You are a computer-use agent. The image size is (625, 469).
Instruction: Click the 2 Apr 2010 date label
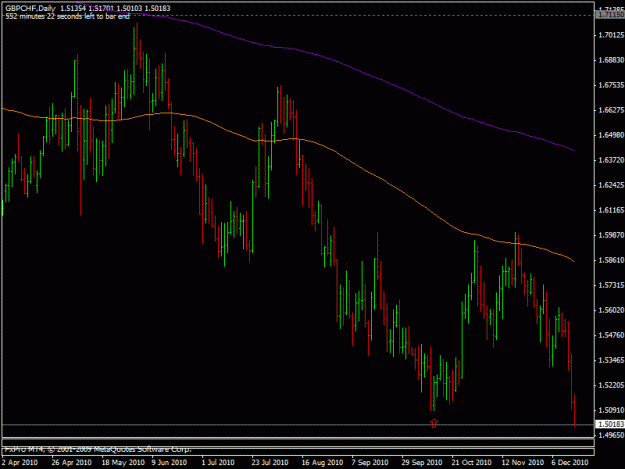pos(20,463)
